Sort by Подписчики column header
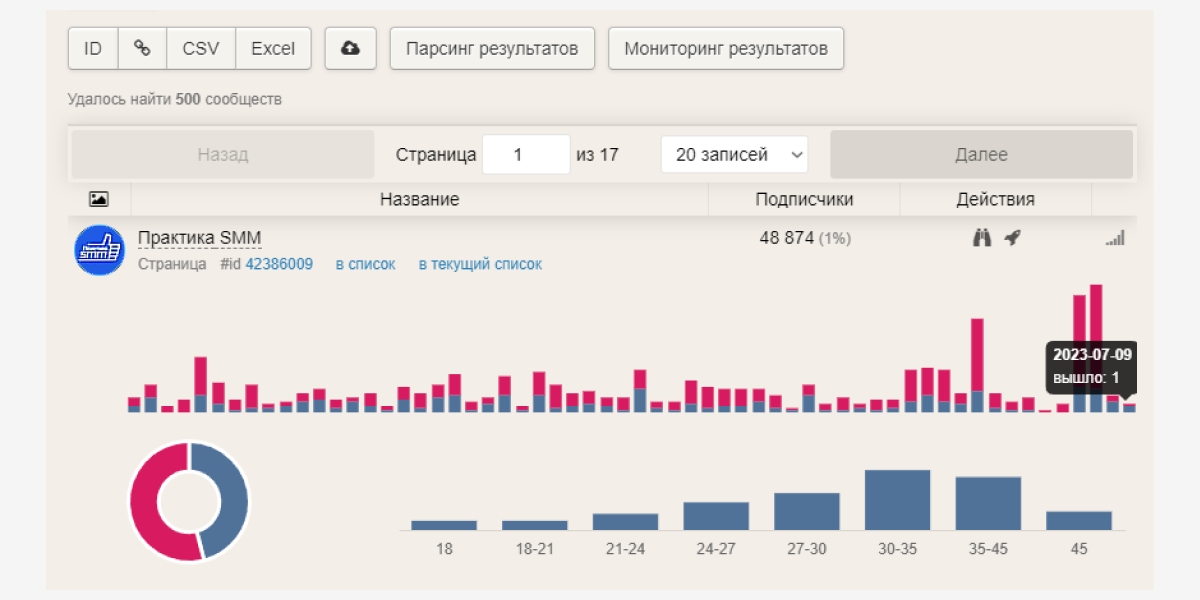Image resolution: width=1200 pixels, height=600 pixels. point(804,199)
